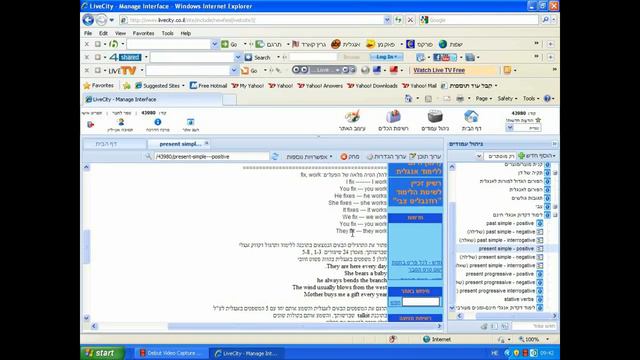Open the Favorites menu

click(x=143, y=33)
